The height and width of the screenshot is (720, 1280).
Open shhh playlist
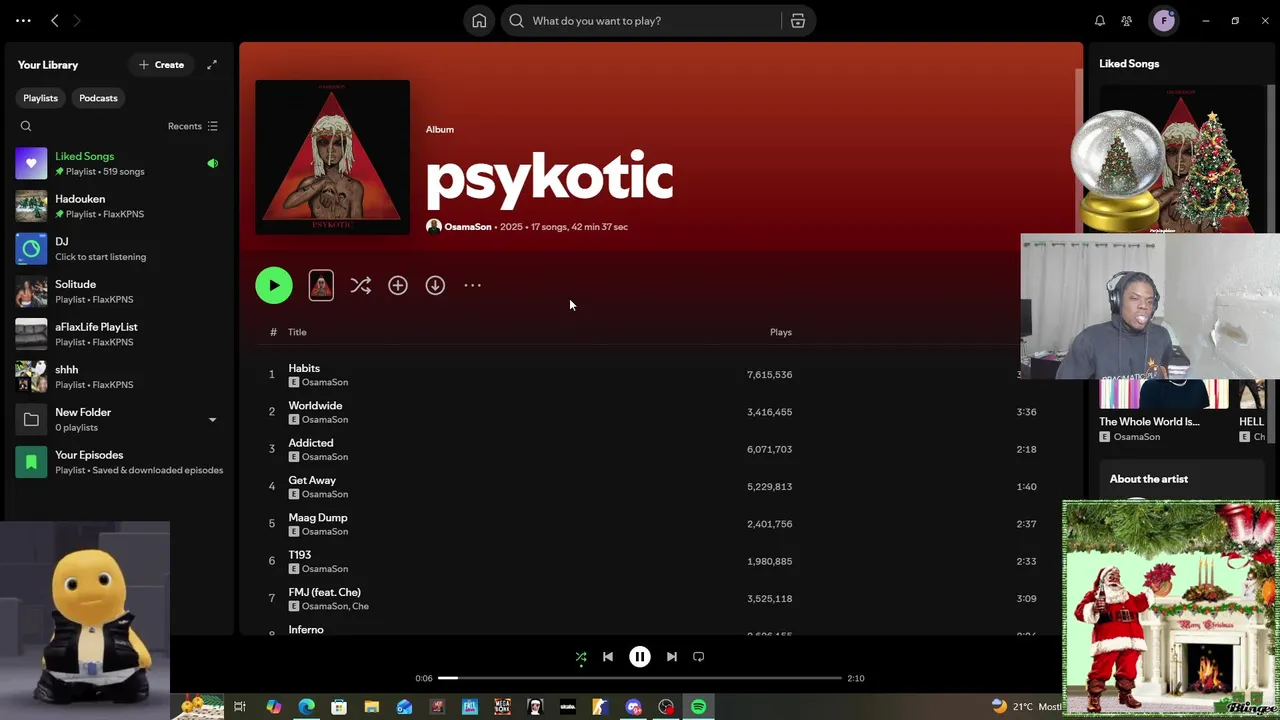tap(119, 377)
